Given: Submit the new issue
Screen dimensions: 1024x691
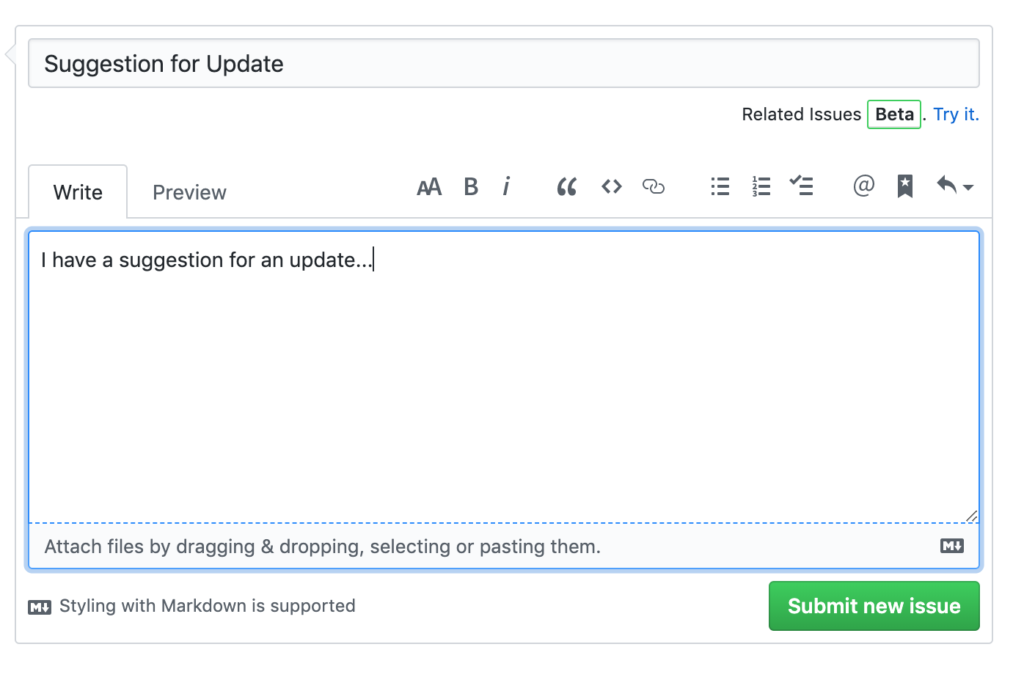Looking at the screenshot, I should [873, 606].
